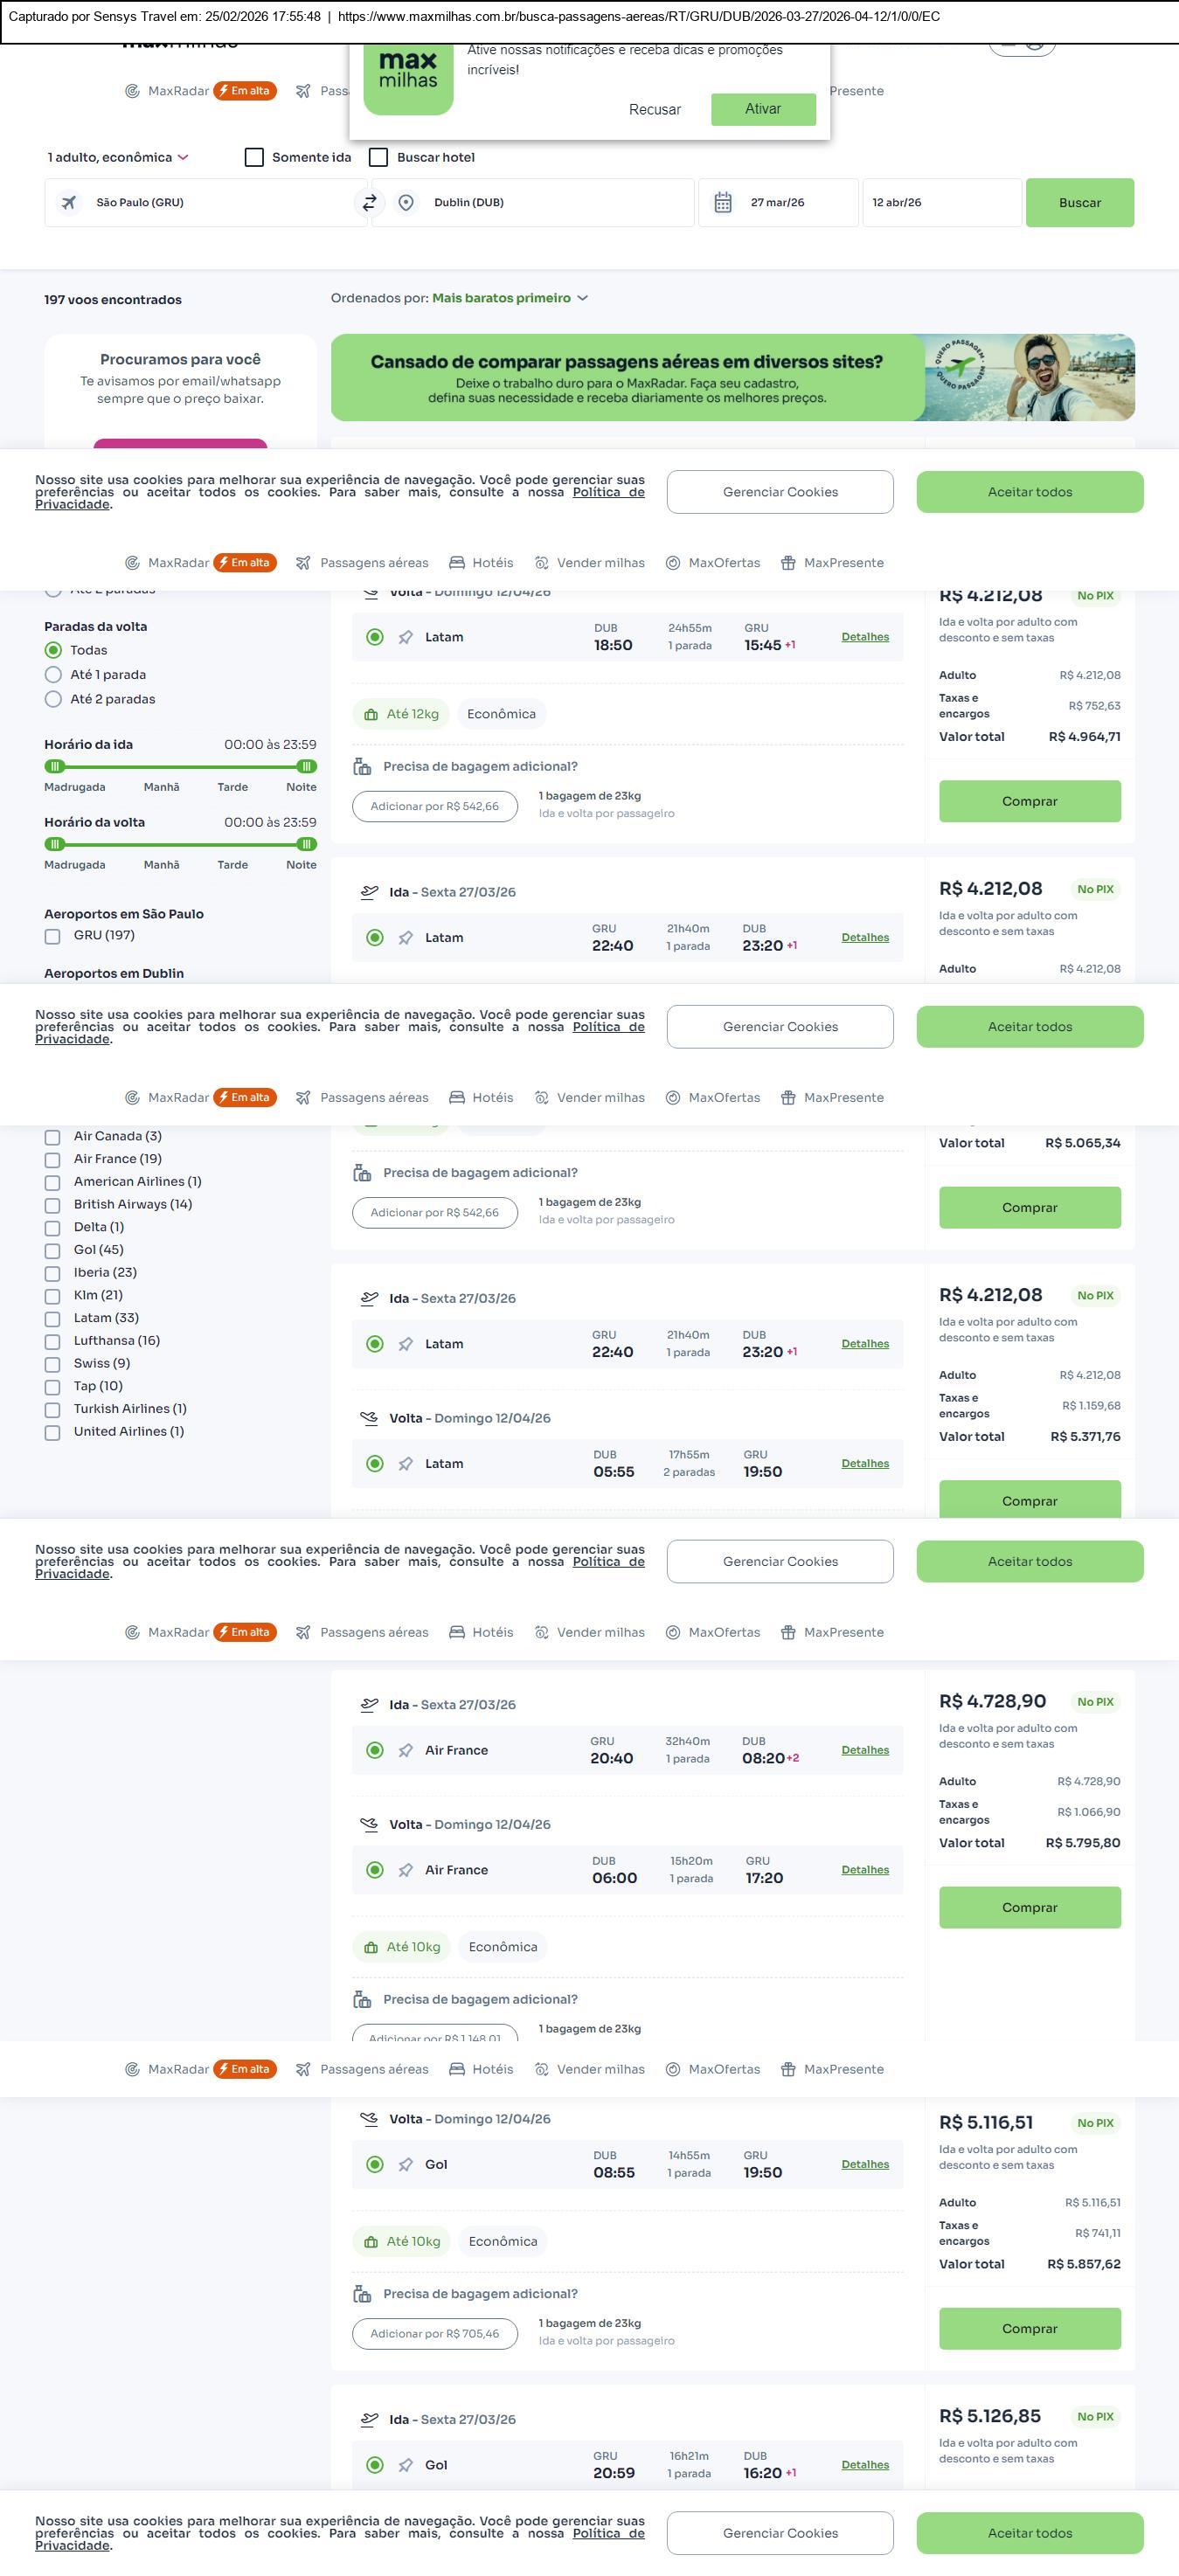Click the MaxRadar promotional banner
1179x2576 pixels.
click(x=732, y=378)
